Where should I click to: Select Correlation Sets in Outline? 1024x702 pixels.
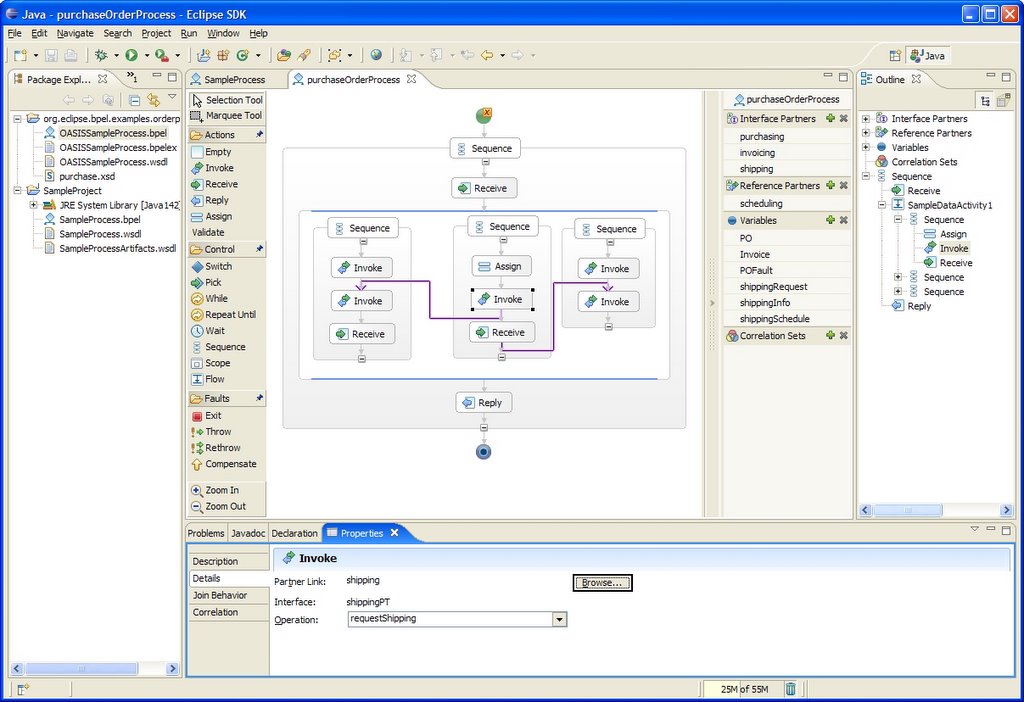click(x=924, y=162)
